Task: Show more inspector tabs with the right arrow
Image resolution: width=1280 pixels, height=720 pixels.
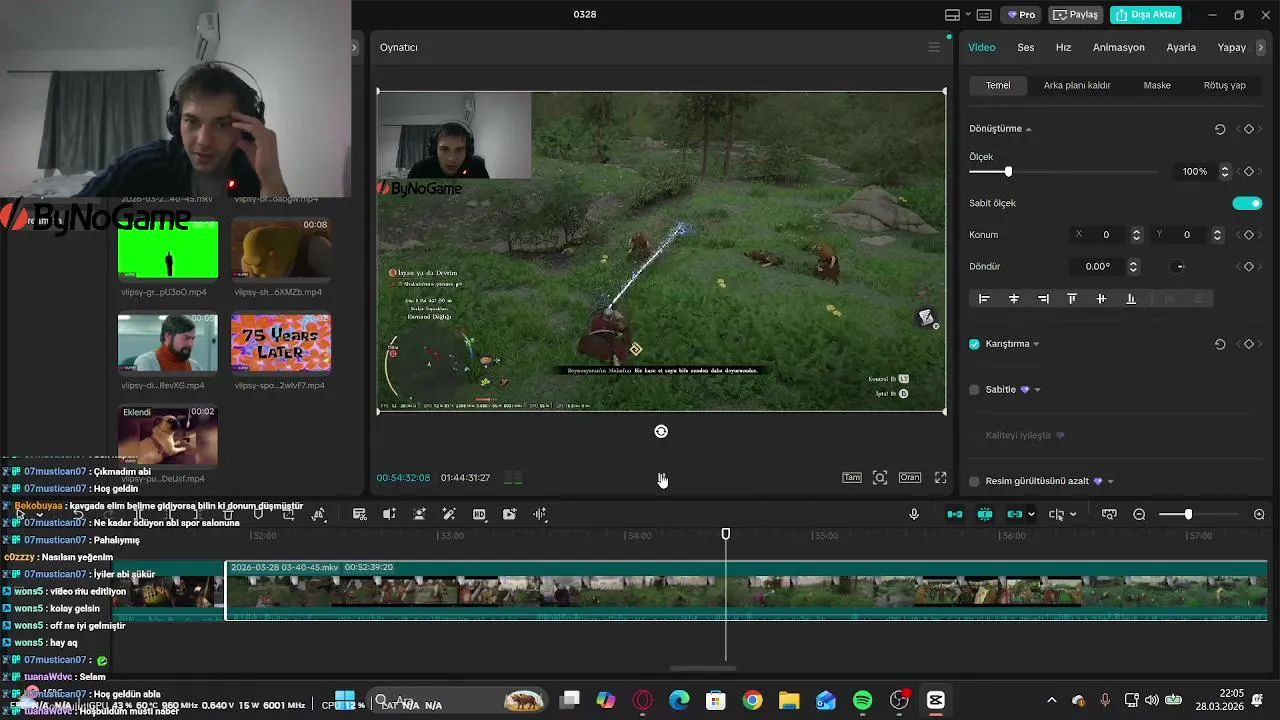Action: point(1260,47)
